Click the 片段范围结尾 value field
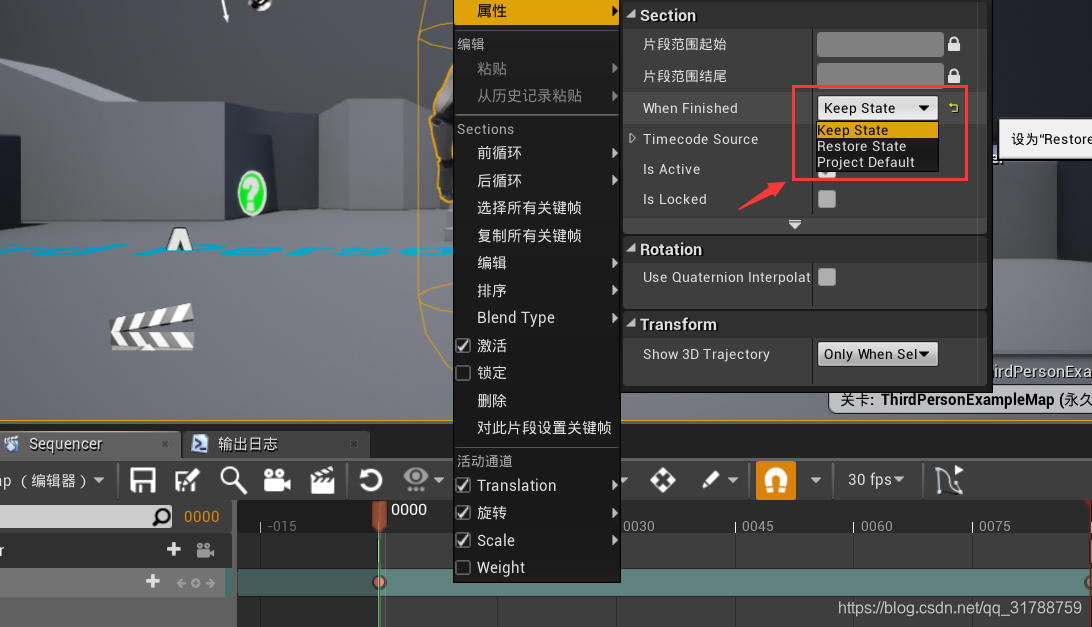 [880, 75]
